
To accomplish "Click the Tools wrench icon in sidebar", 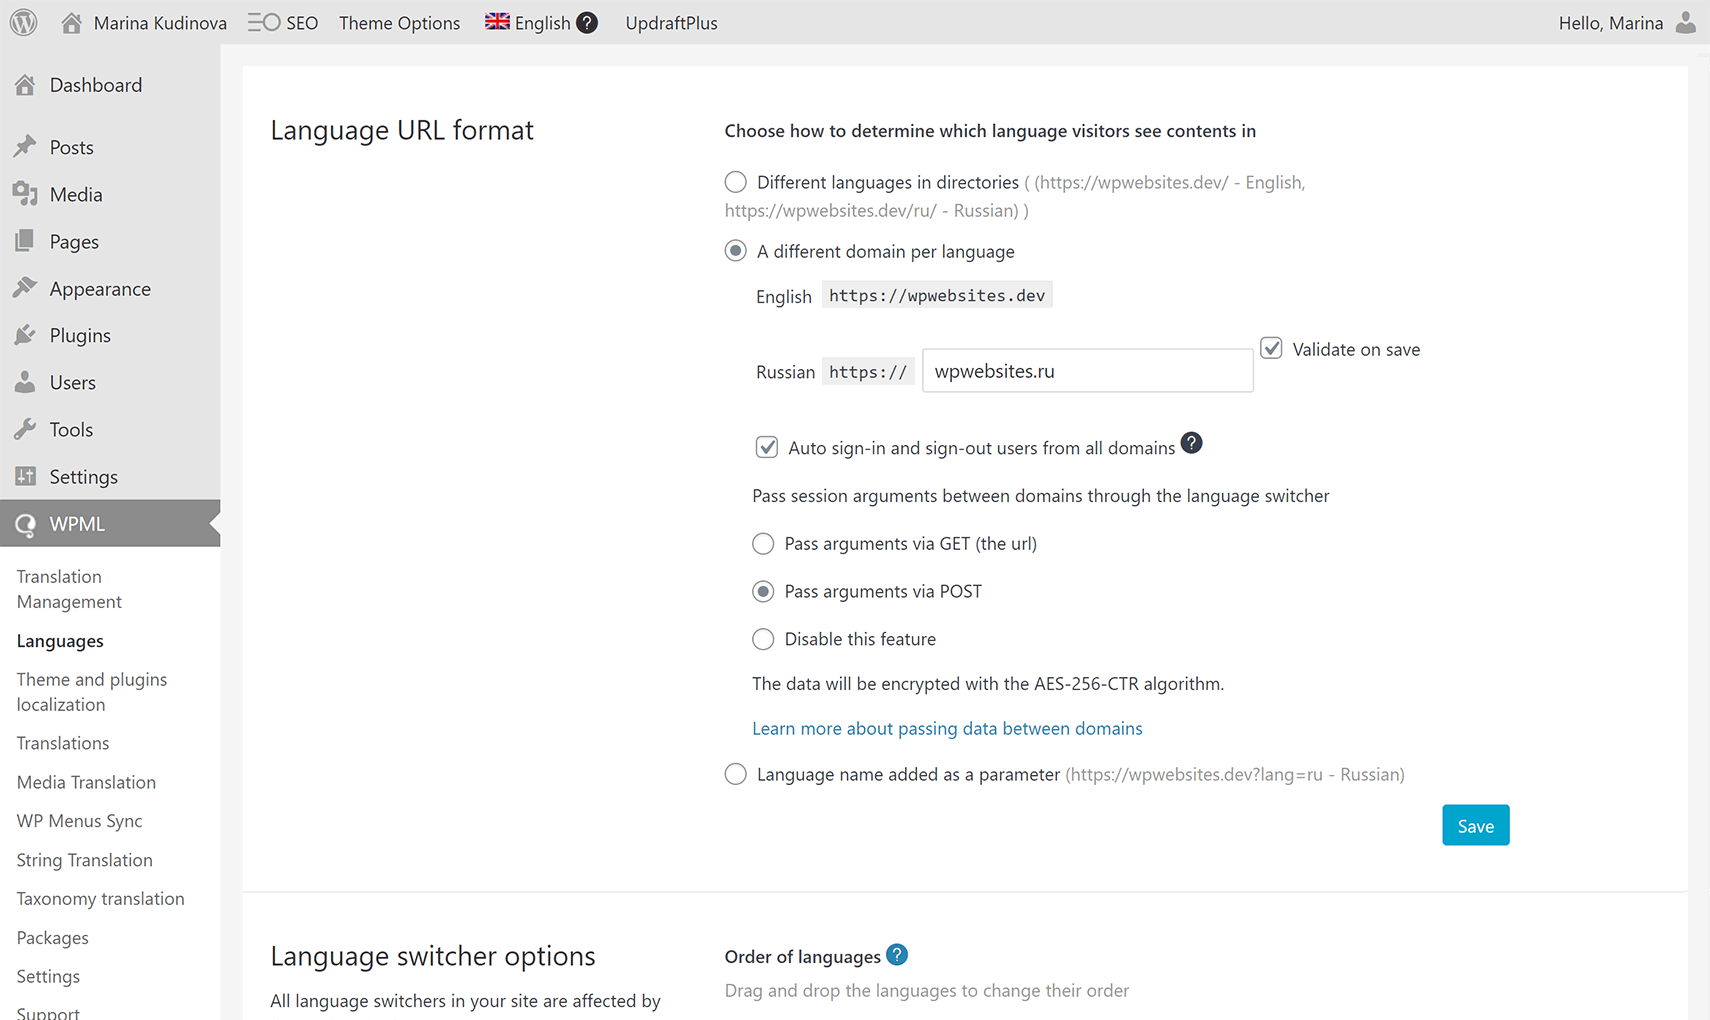I will point(25,429).
